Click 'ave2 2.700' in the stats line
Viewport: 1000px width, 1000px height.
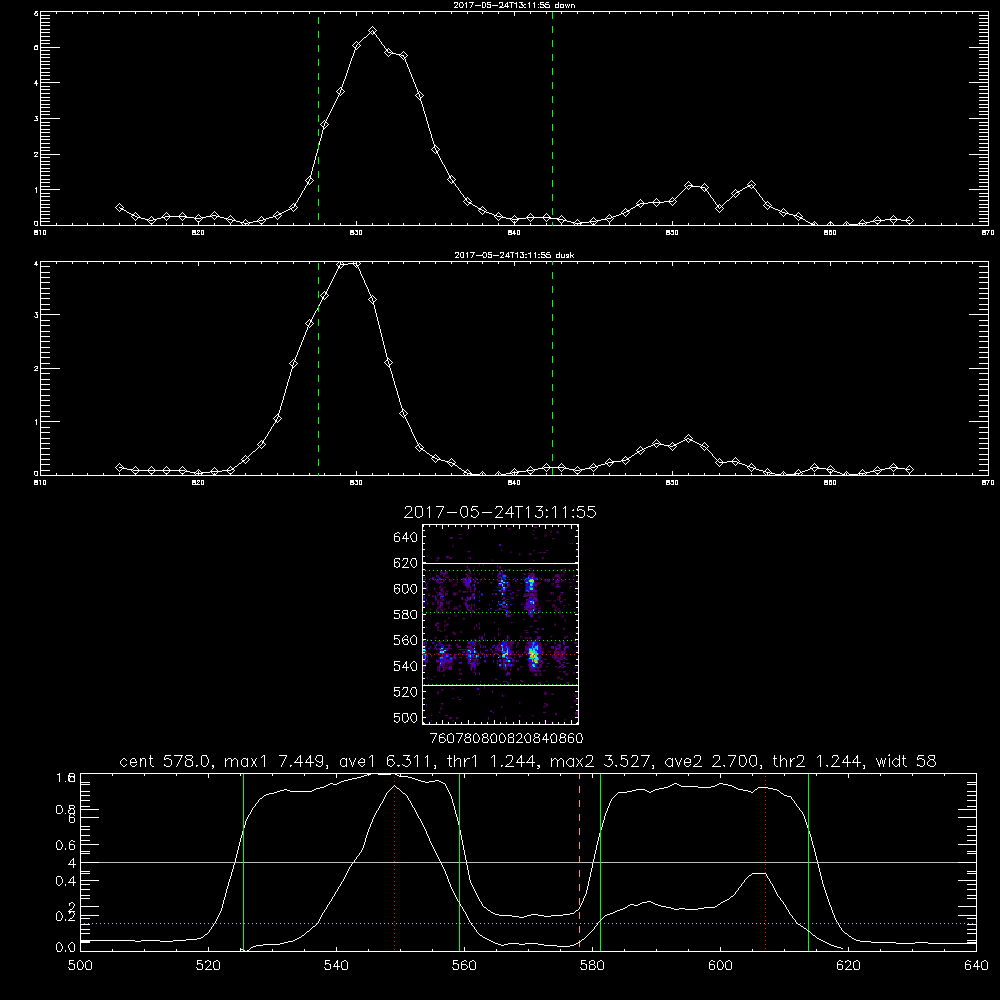[x=712, y=761]
